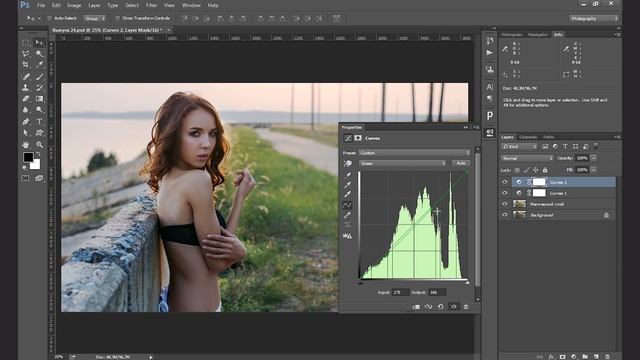Select the Crop tool
This screenshot has height=360, width=640.
point(26,64)
